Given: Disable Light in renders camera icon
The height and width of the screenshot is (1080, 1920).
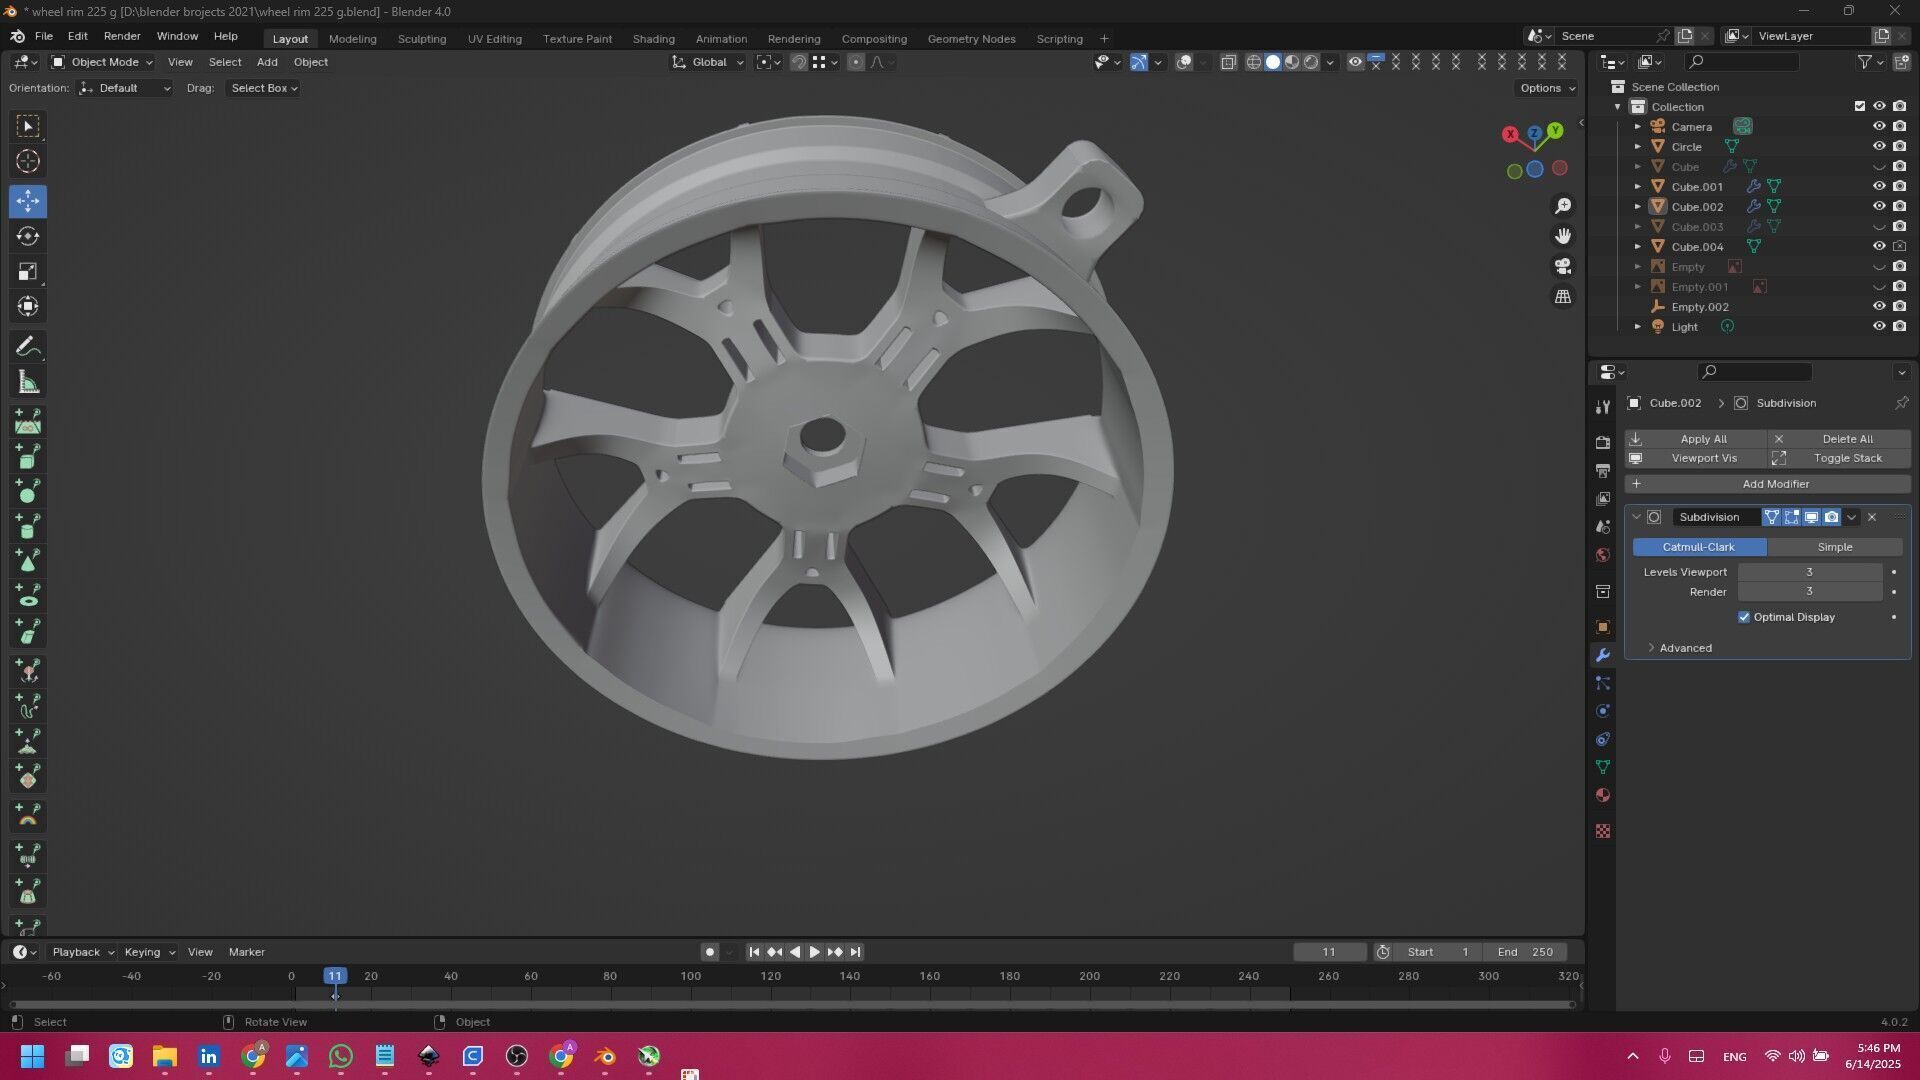Looking at the screenshot, I should click(x=1899, y=327).
